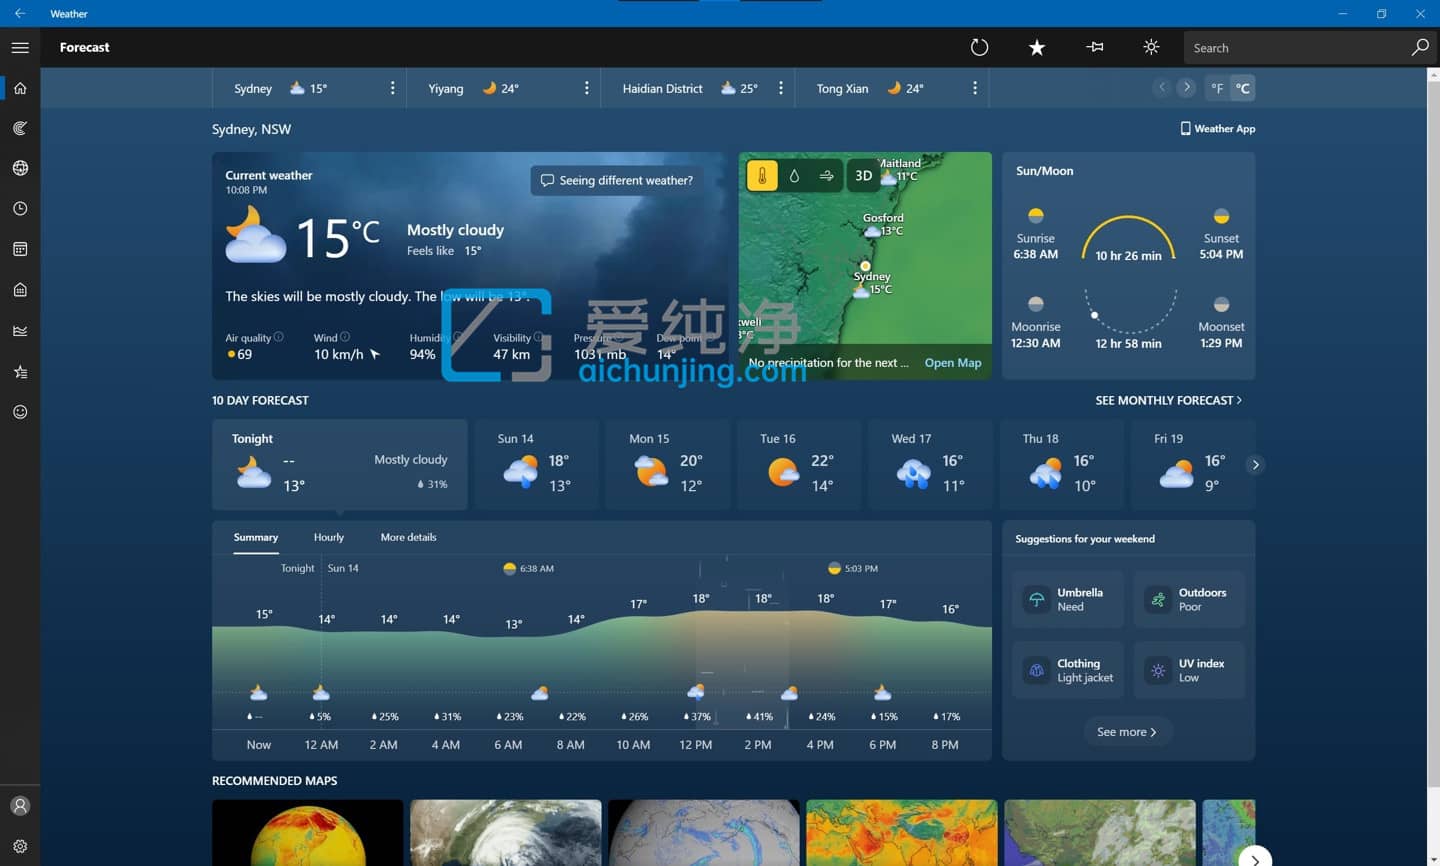This screenshot has width=1440, height=866.
Task: Expand next days in 10 day forecast
Action: coord(1255,464)
